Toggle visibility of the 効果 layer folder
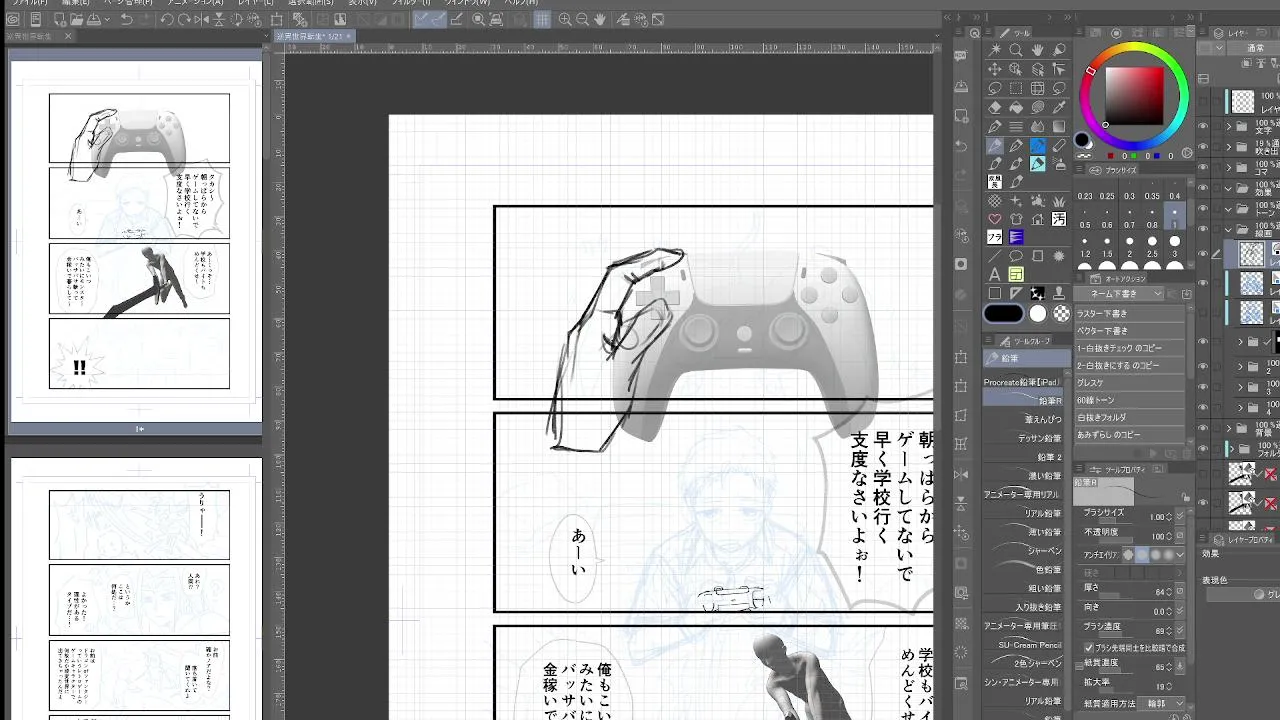 click(x=1203, y=187)
